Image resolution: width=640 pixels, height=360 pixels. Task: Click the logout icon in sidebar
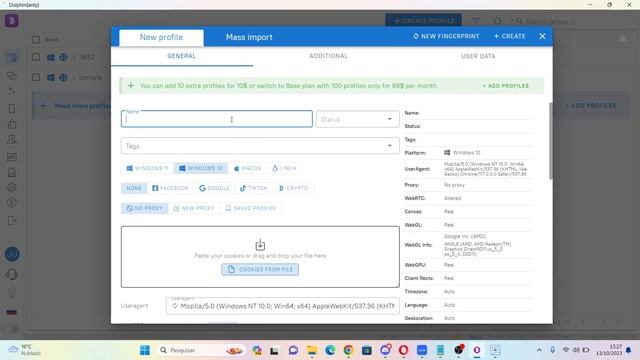[12, 220]
